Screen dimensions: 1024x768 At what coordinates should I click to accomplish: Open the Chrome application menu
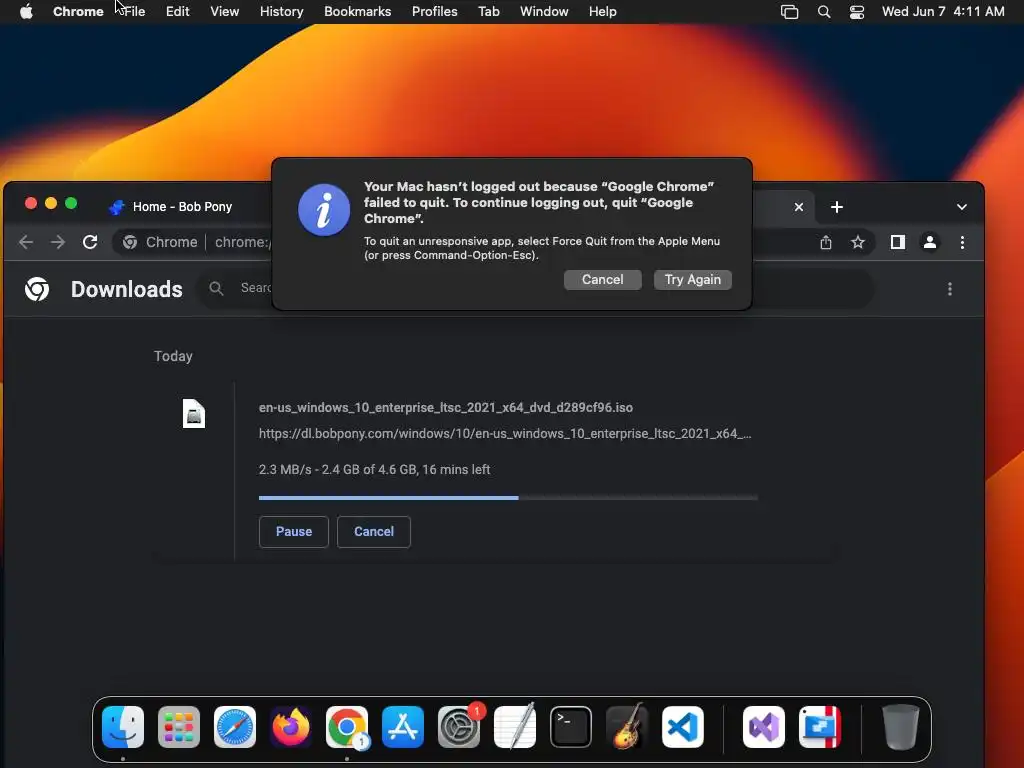(78, 11)
